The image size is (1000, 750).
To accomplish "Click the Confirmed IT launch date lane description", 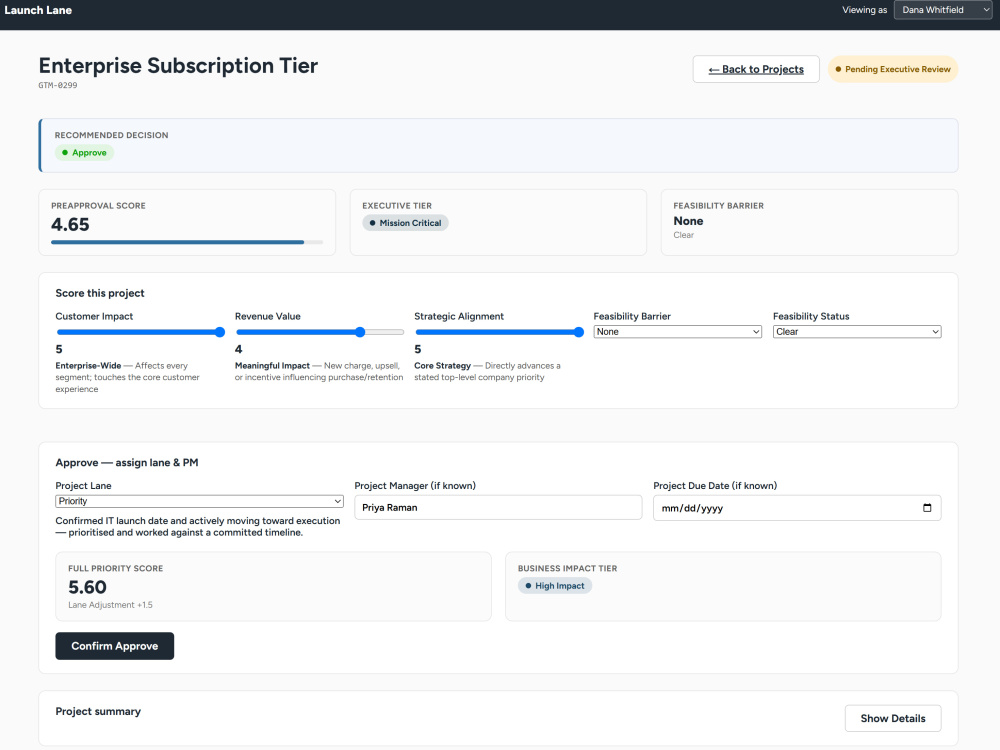I will coord(198,527).
